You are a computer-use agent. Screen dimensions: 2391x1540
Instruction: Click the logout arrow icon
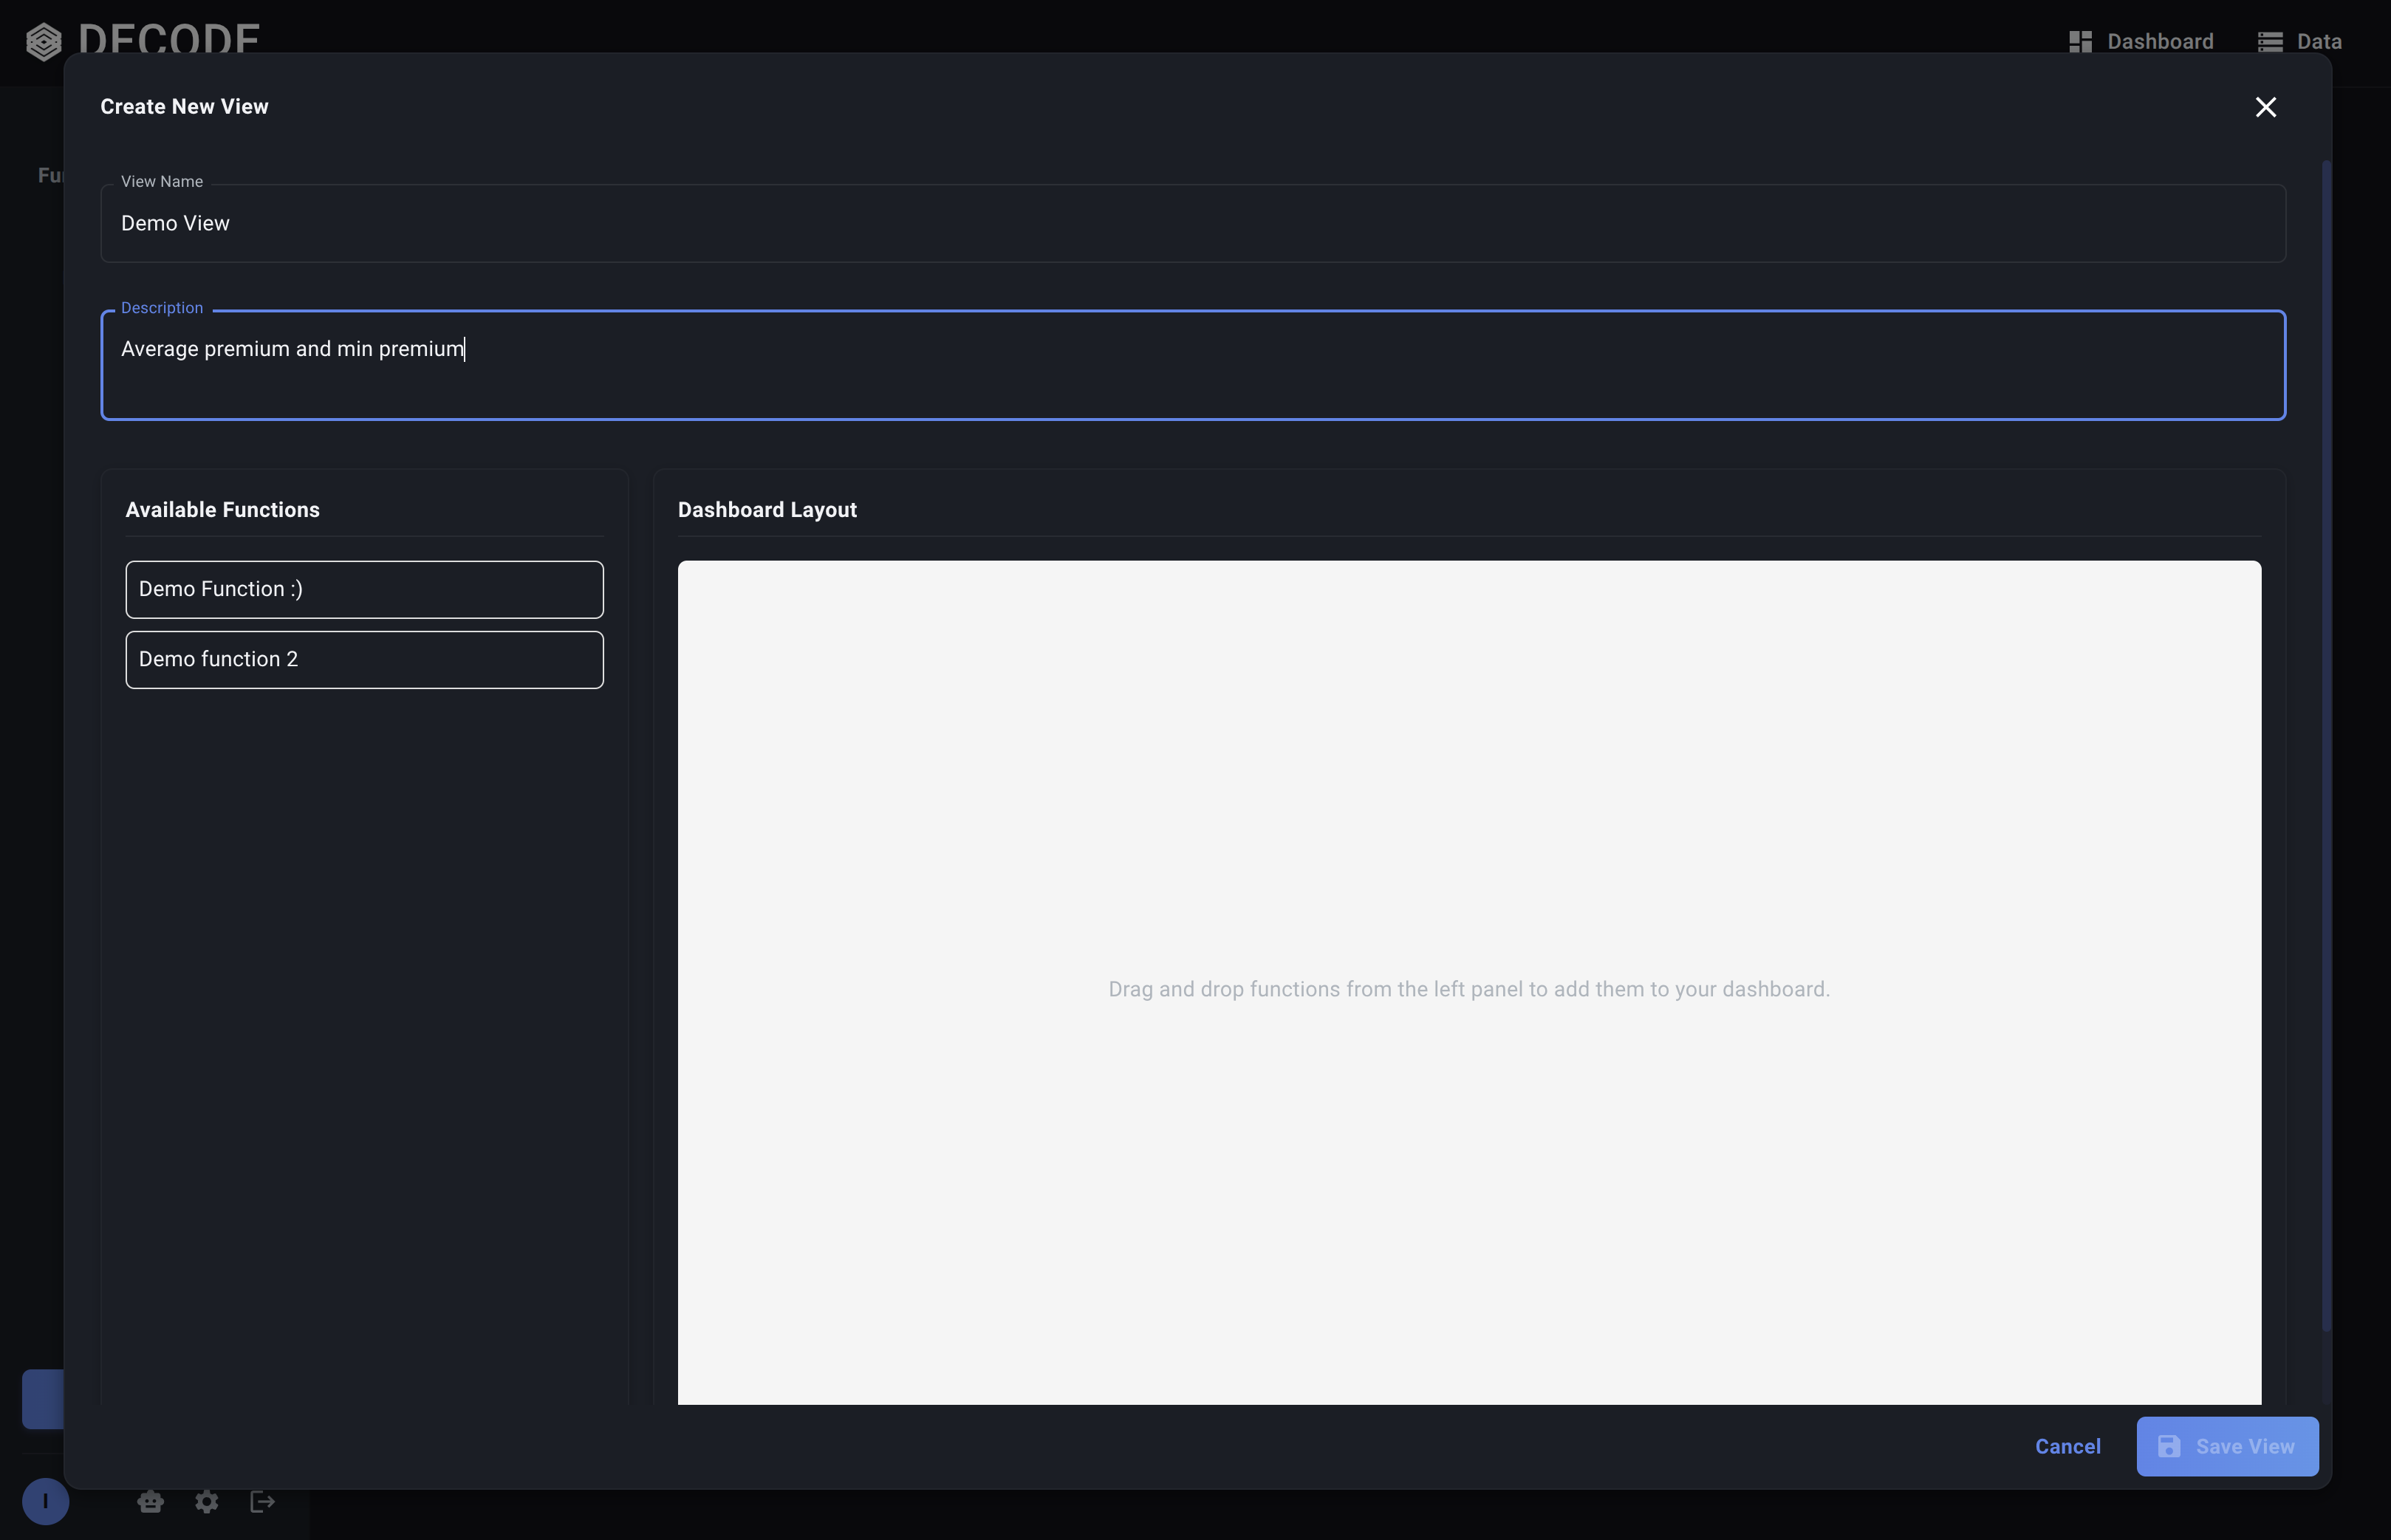[x=262, y=1501]
